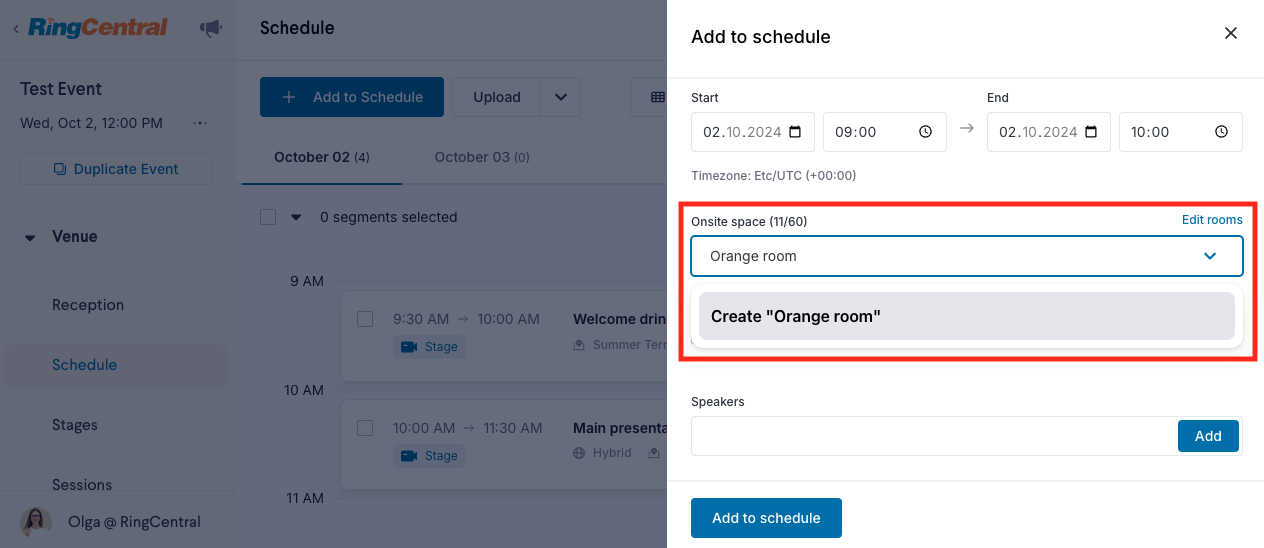
Task: Close the Add to schedule panel
Action: (1231, 33)
